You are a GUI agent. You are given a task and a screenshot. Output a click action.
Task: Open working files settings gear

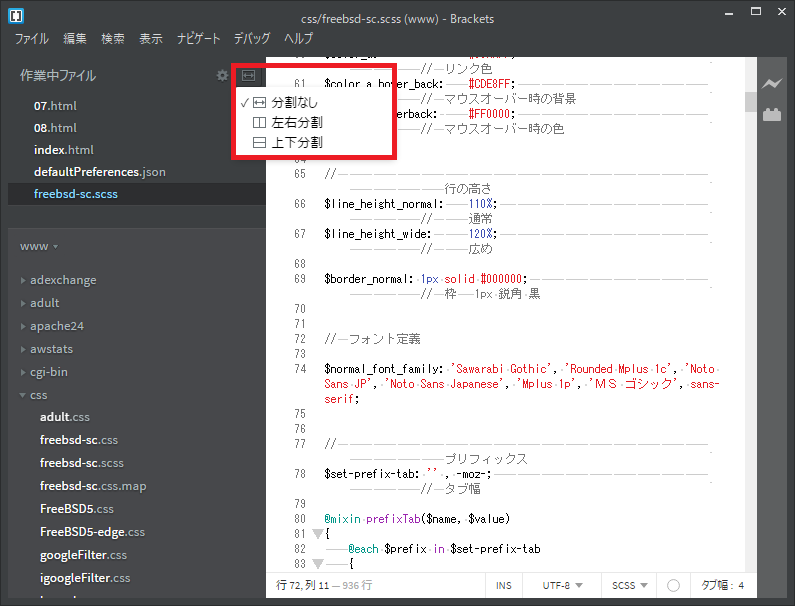[x=222, y=76]
